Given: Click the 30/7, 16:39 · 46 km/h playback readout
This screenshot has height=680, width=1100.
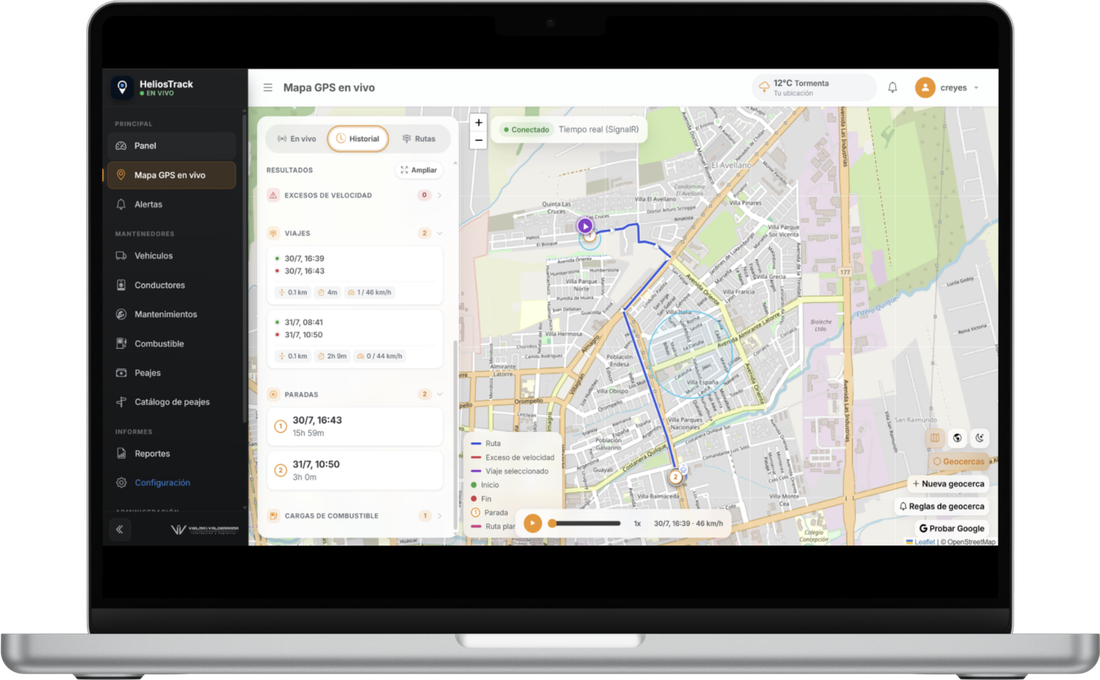Looking at the screenshot, I should [688, 524].
